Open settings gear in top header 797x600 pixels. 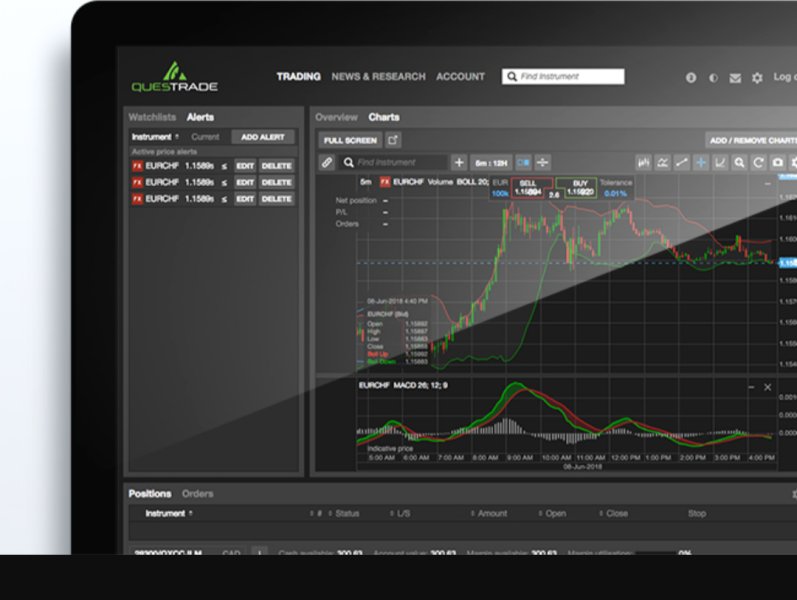757,78
